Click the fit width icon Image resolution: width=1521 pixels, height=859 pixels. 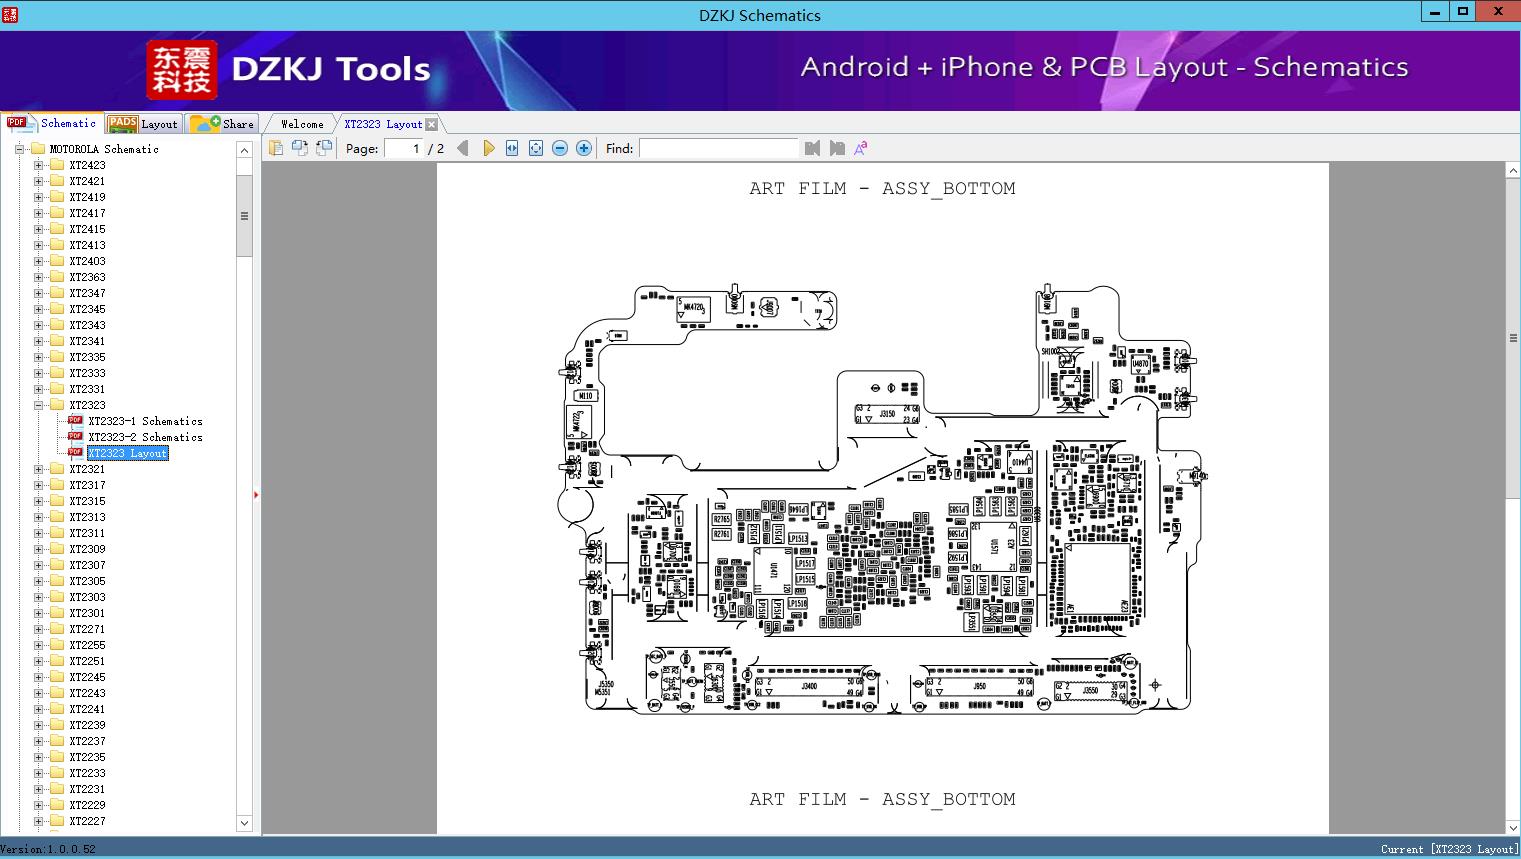click(x=512, y=148)
